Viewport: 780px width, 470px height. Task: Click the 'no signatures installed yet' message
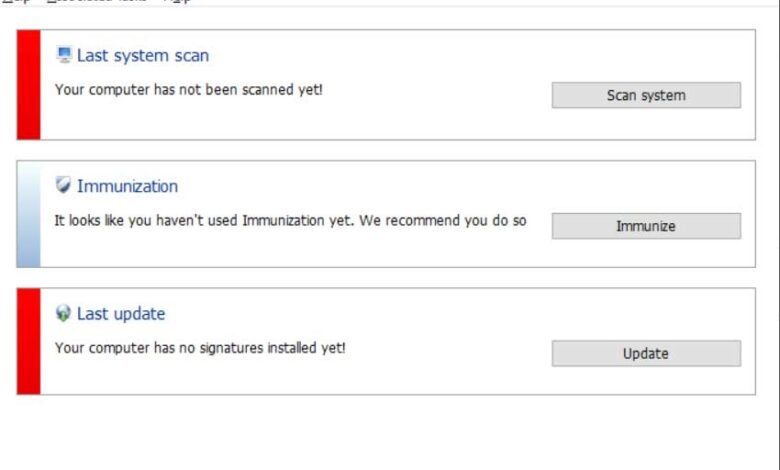[x=200, y=348]
